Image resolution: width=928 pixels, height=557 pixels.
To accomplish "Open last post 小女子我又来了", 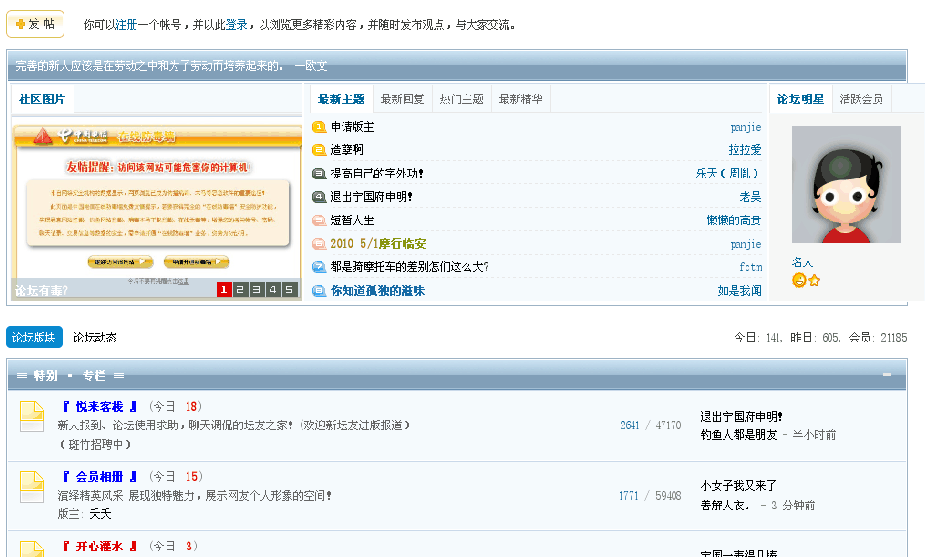I will (x=739, y=485).
